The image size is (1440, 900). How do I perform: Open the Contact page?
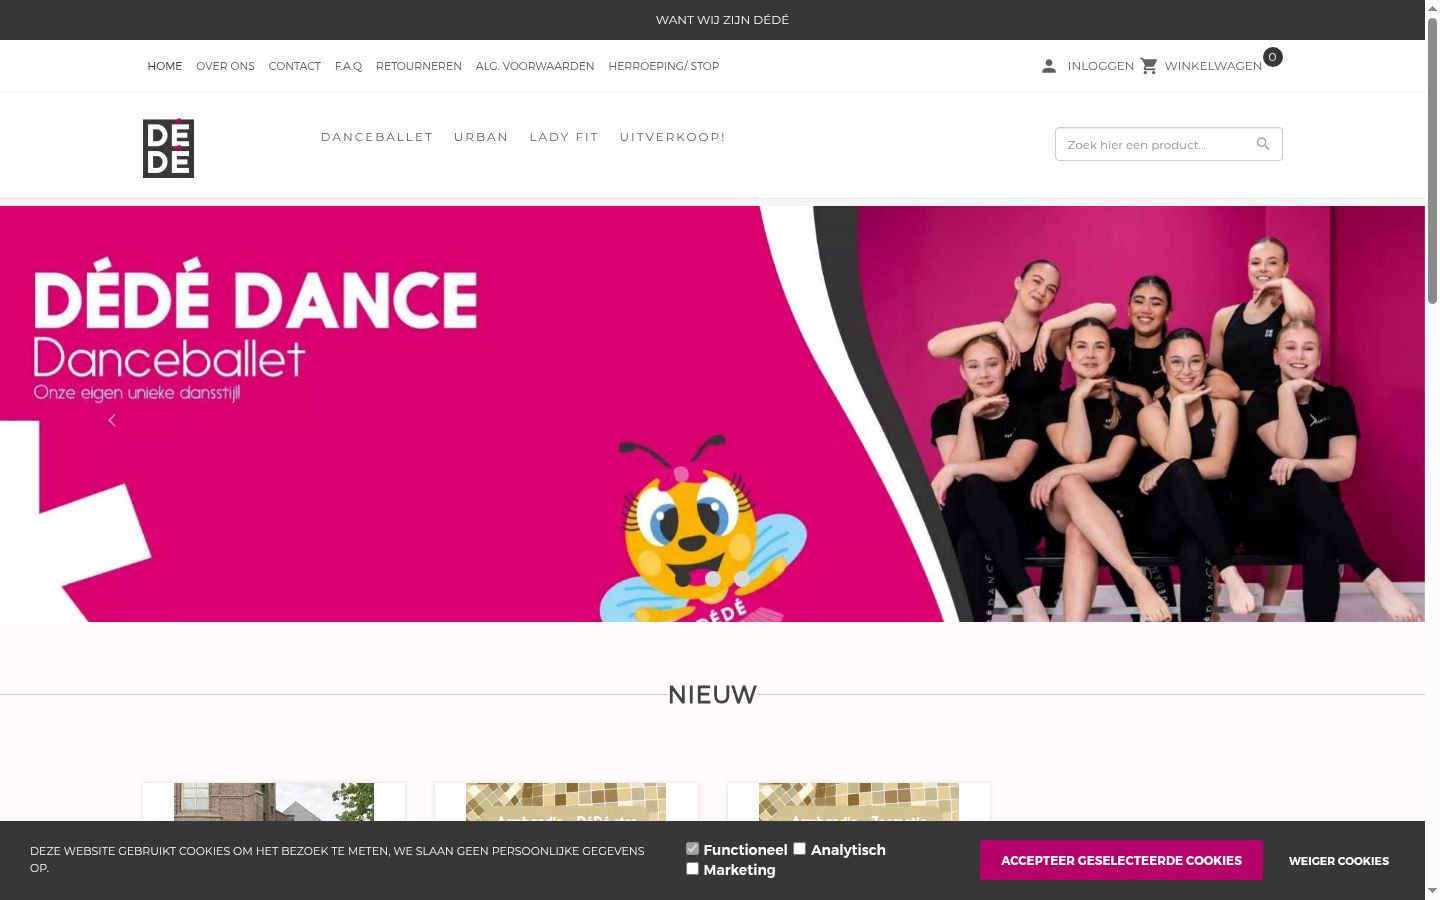tap(294, 66)
